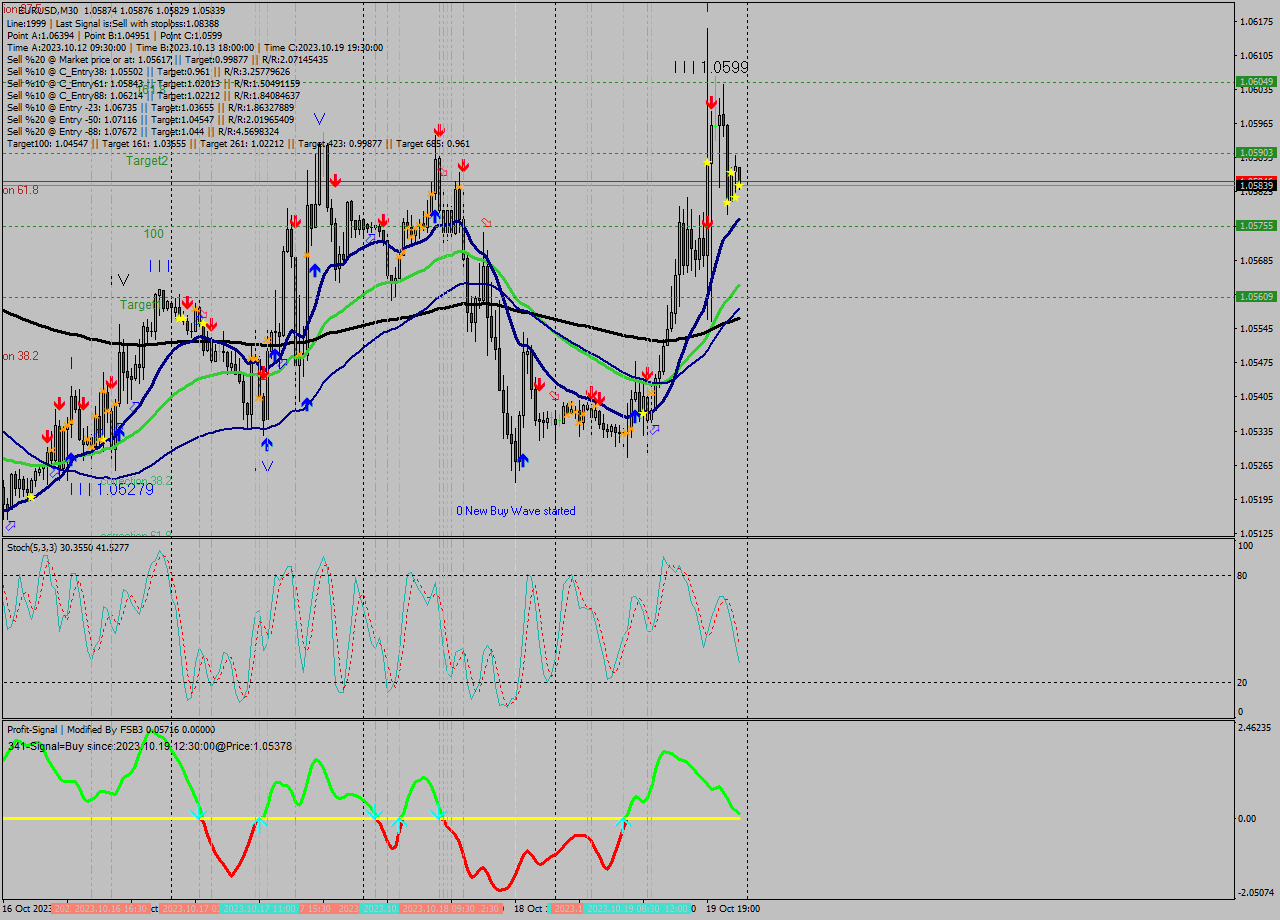This screenshot has height=920, width=1280.
Task: Select the blue 'I I I 1.05279' wave label
Action: point(112,489)
